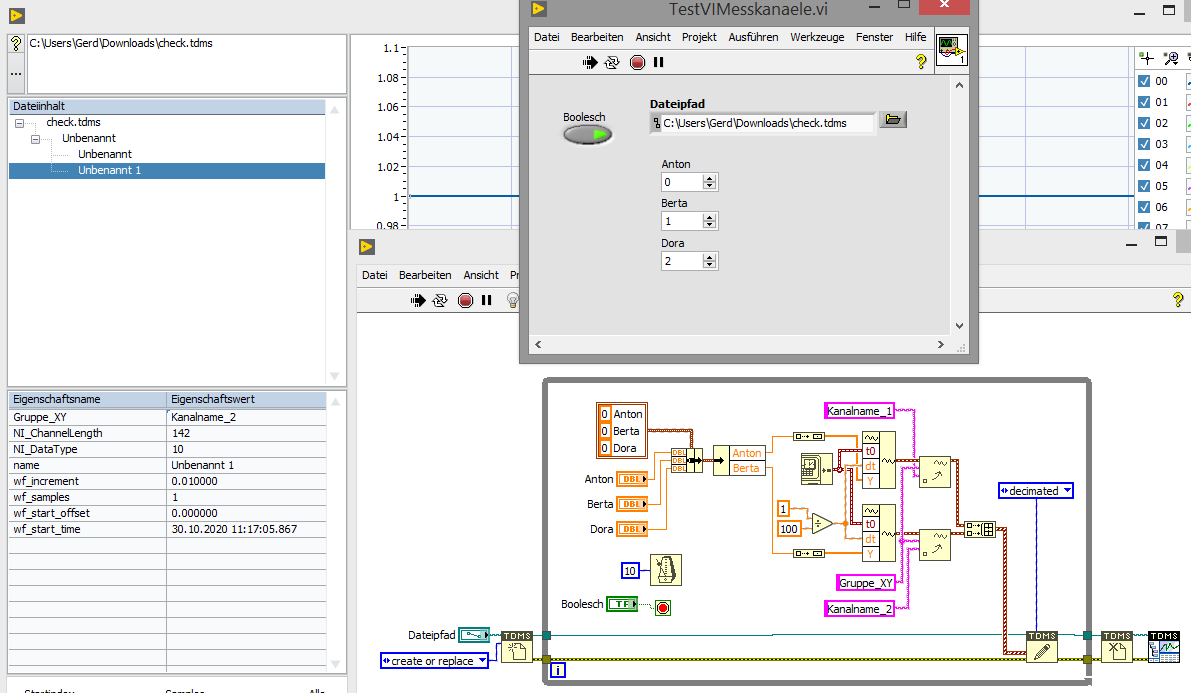Click the TDMS Write pencil node
Screen dimensions: 1191x693
click(1041, 647)
